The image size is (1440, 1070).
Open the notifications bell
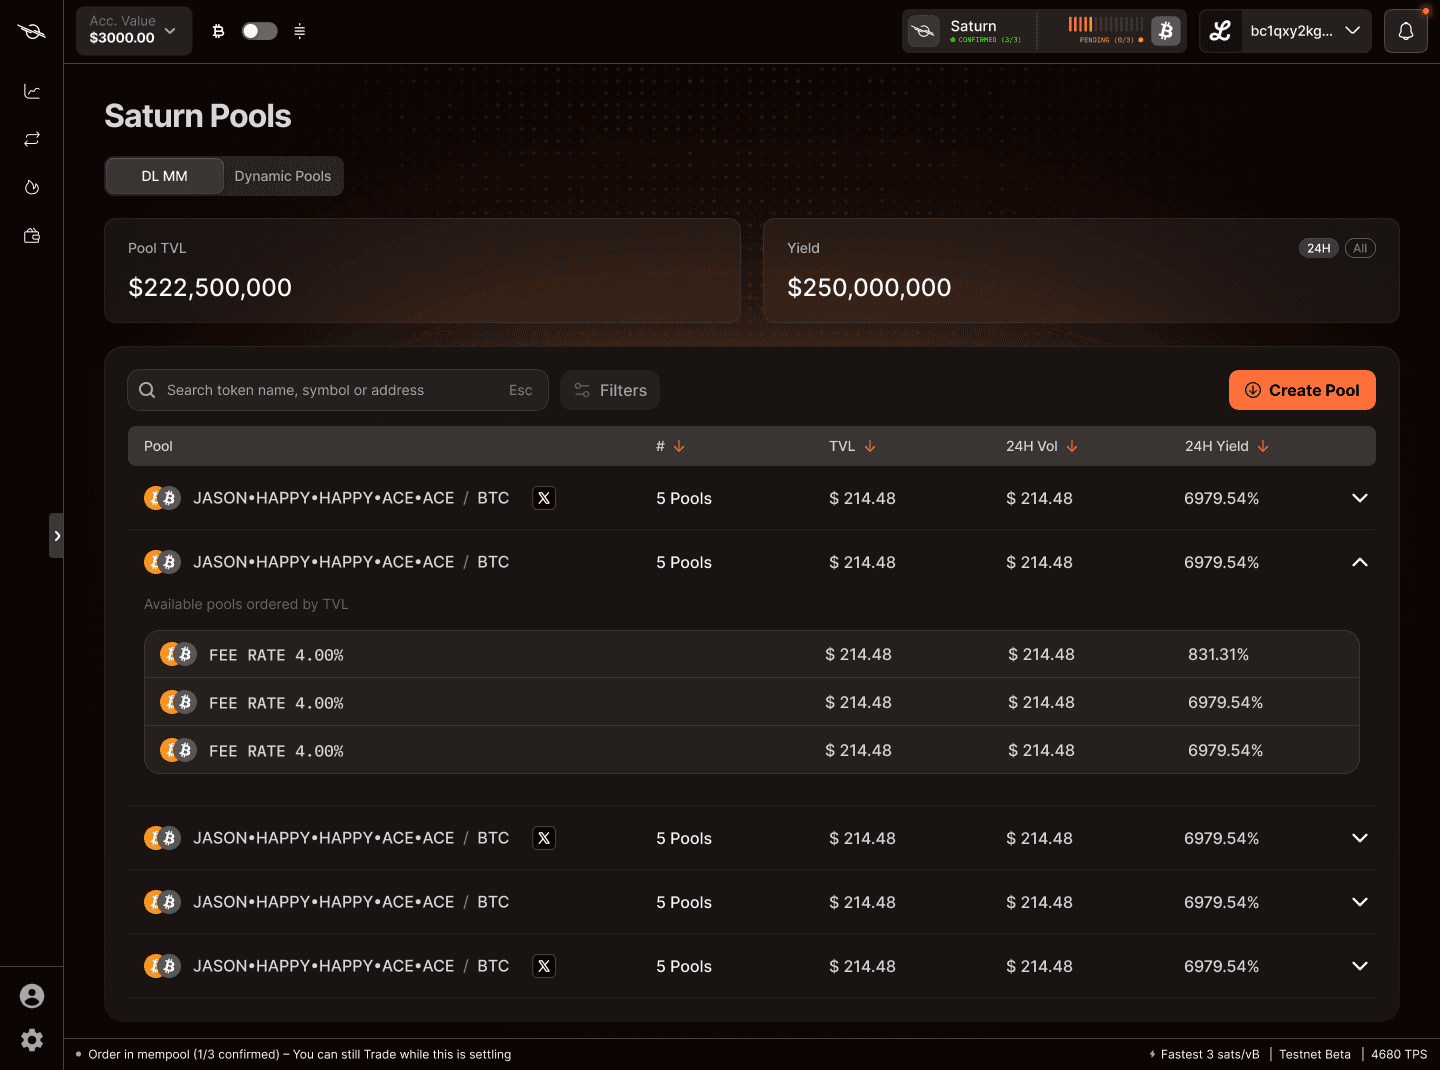(x=1405, y=31)
